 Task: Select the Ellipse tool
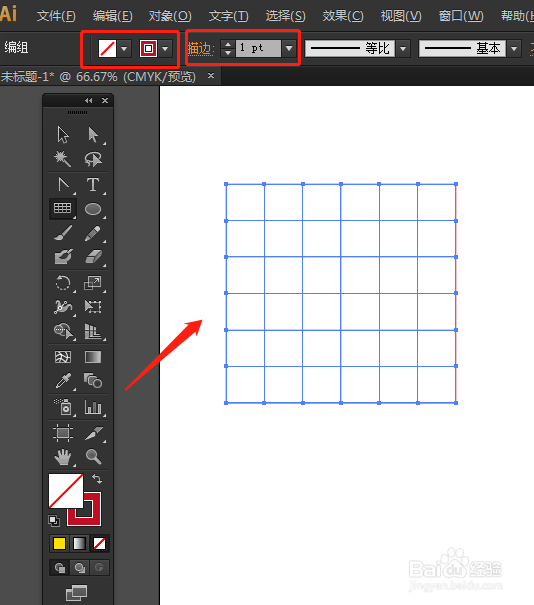pos(93,209)
